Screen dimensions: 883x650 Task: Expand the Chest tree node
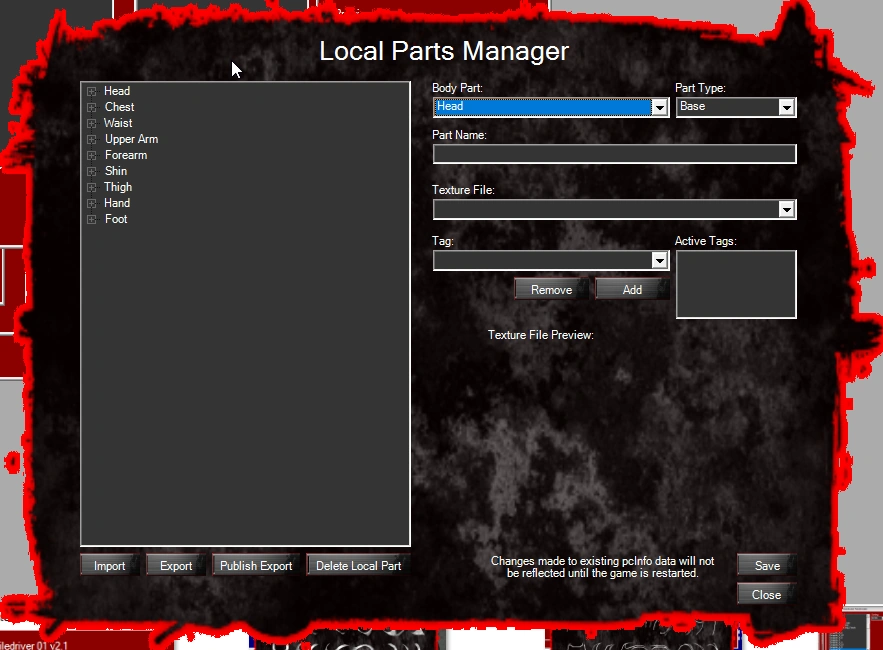tap(90, 106)
